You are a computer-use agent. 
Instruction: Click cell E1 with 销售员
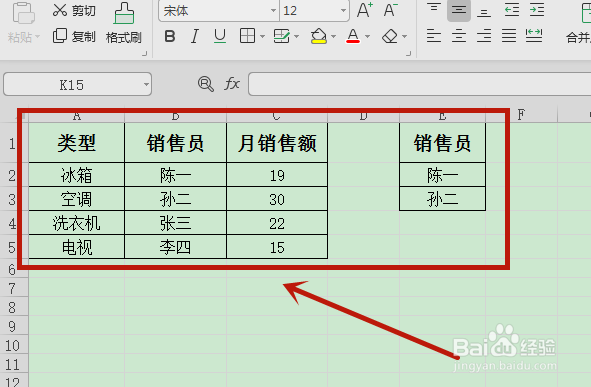[442, 143]
